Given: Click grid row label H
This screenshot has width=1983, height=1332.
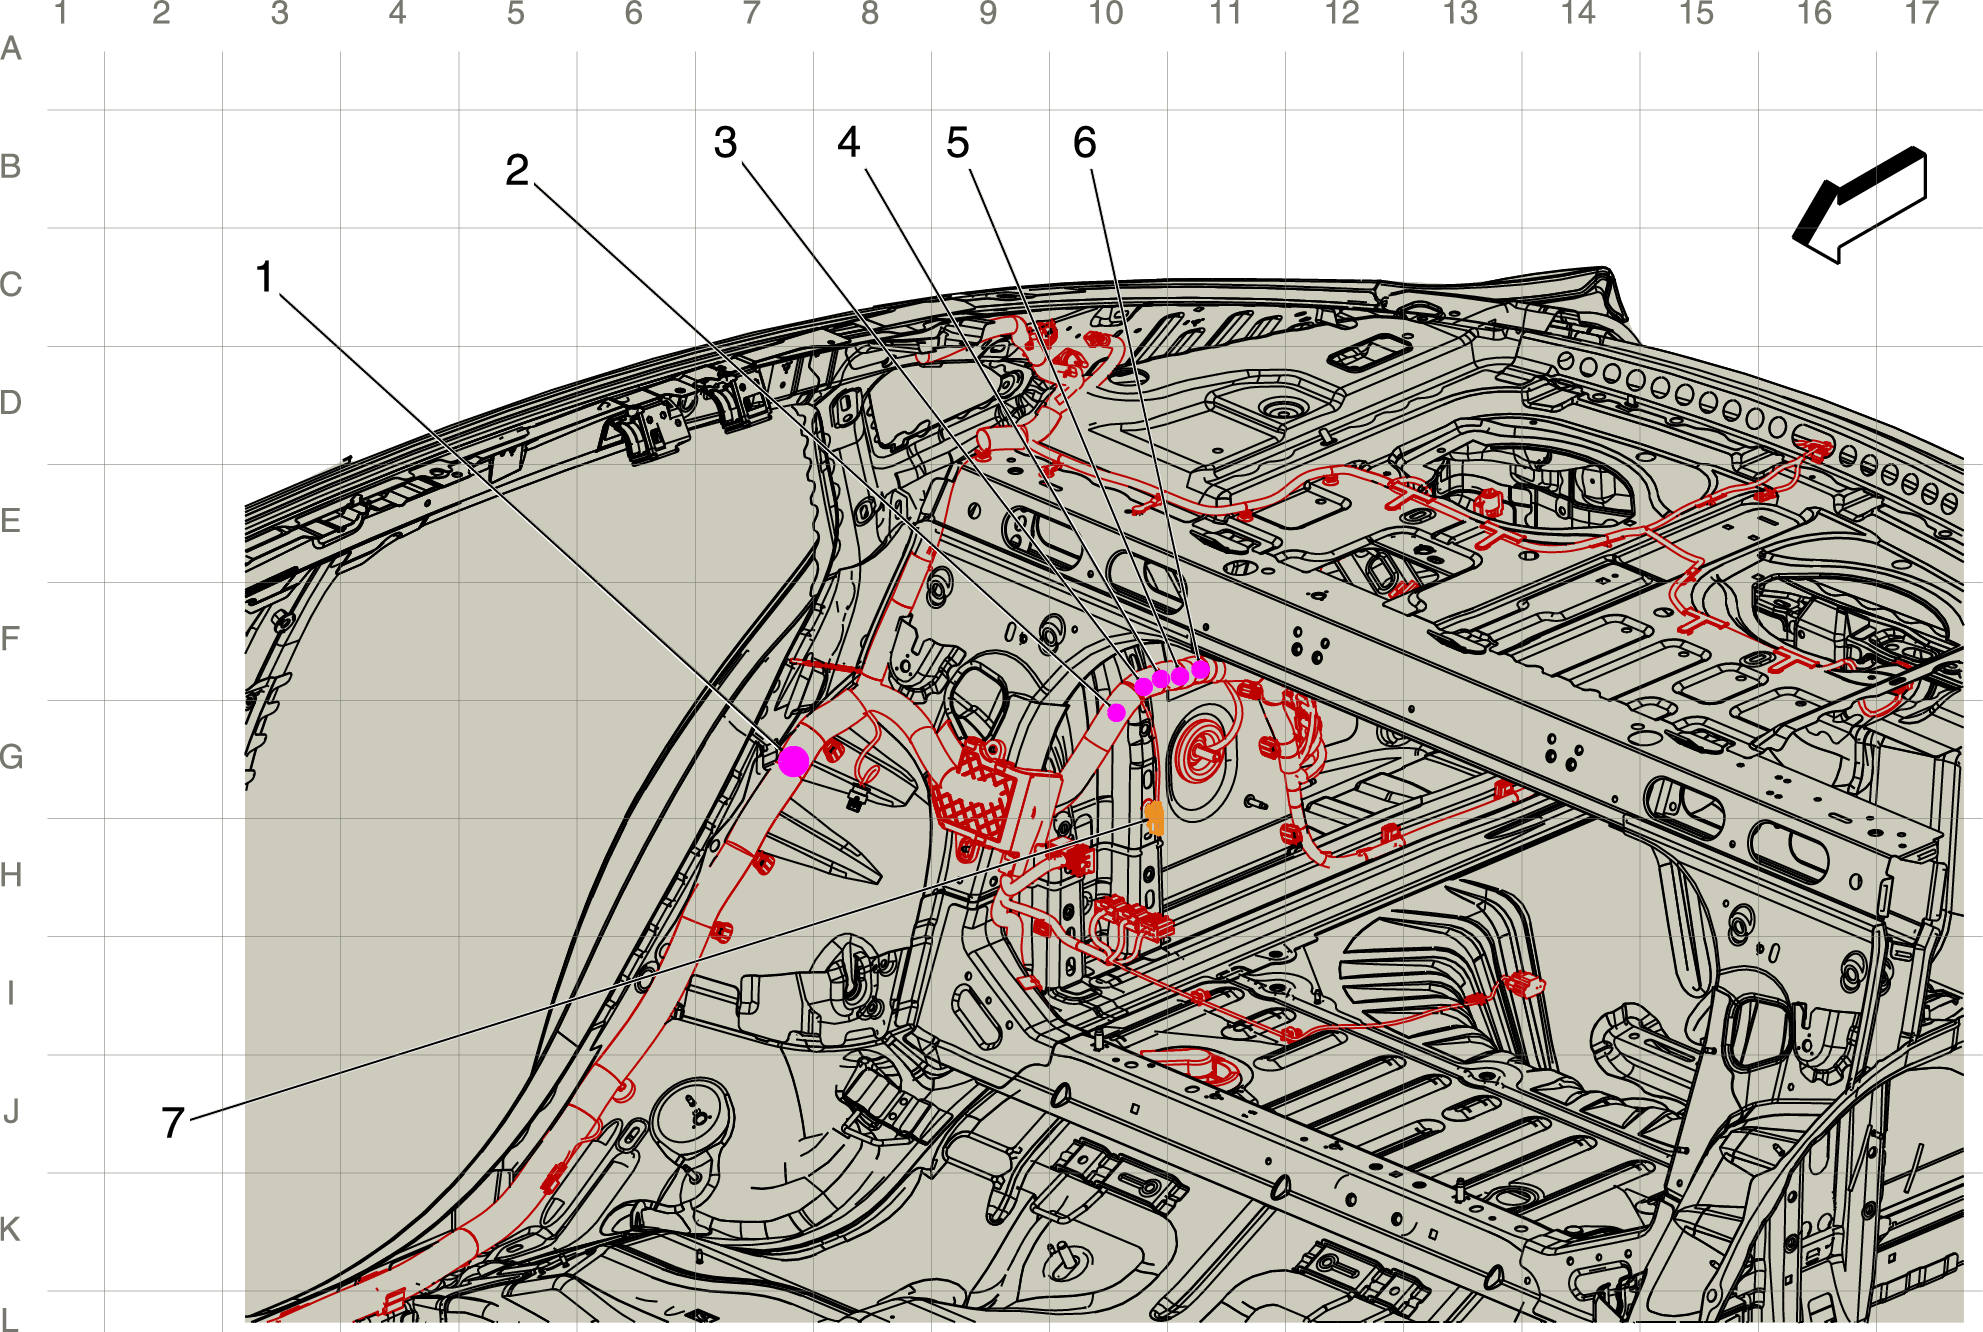Looking at the screenshot, I should [11, 876].
